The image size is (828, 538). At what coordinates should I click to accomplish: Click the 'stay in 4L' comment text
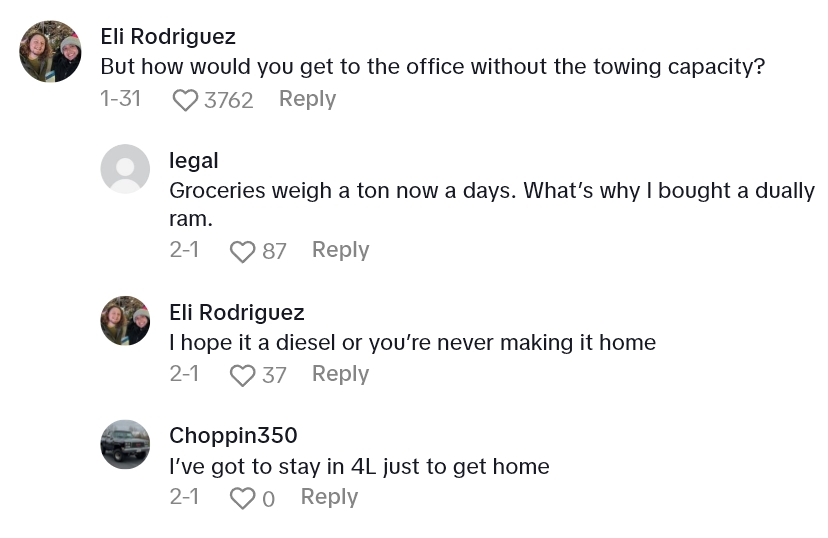pos(359,466)
